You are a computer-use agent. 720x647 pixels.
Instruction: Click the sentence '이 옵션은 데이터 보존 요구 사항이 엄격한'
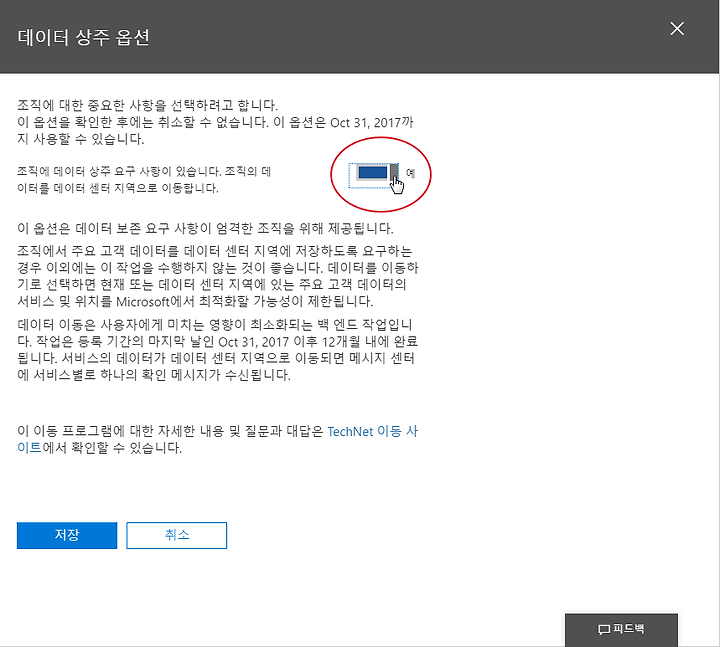click(205, 228)
